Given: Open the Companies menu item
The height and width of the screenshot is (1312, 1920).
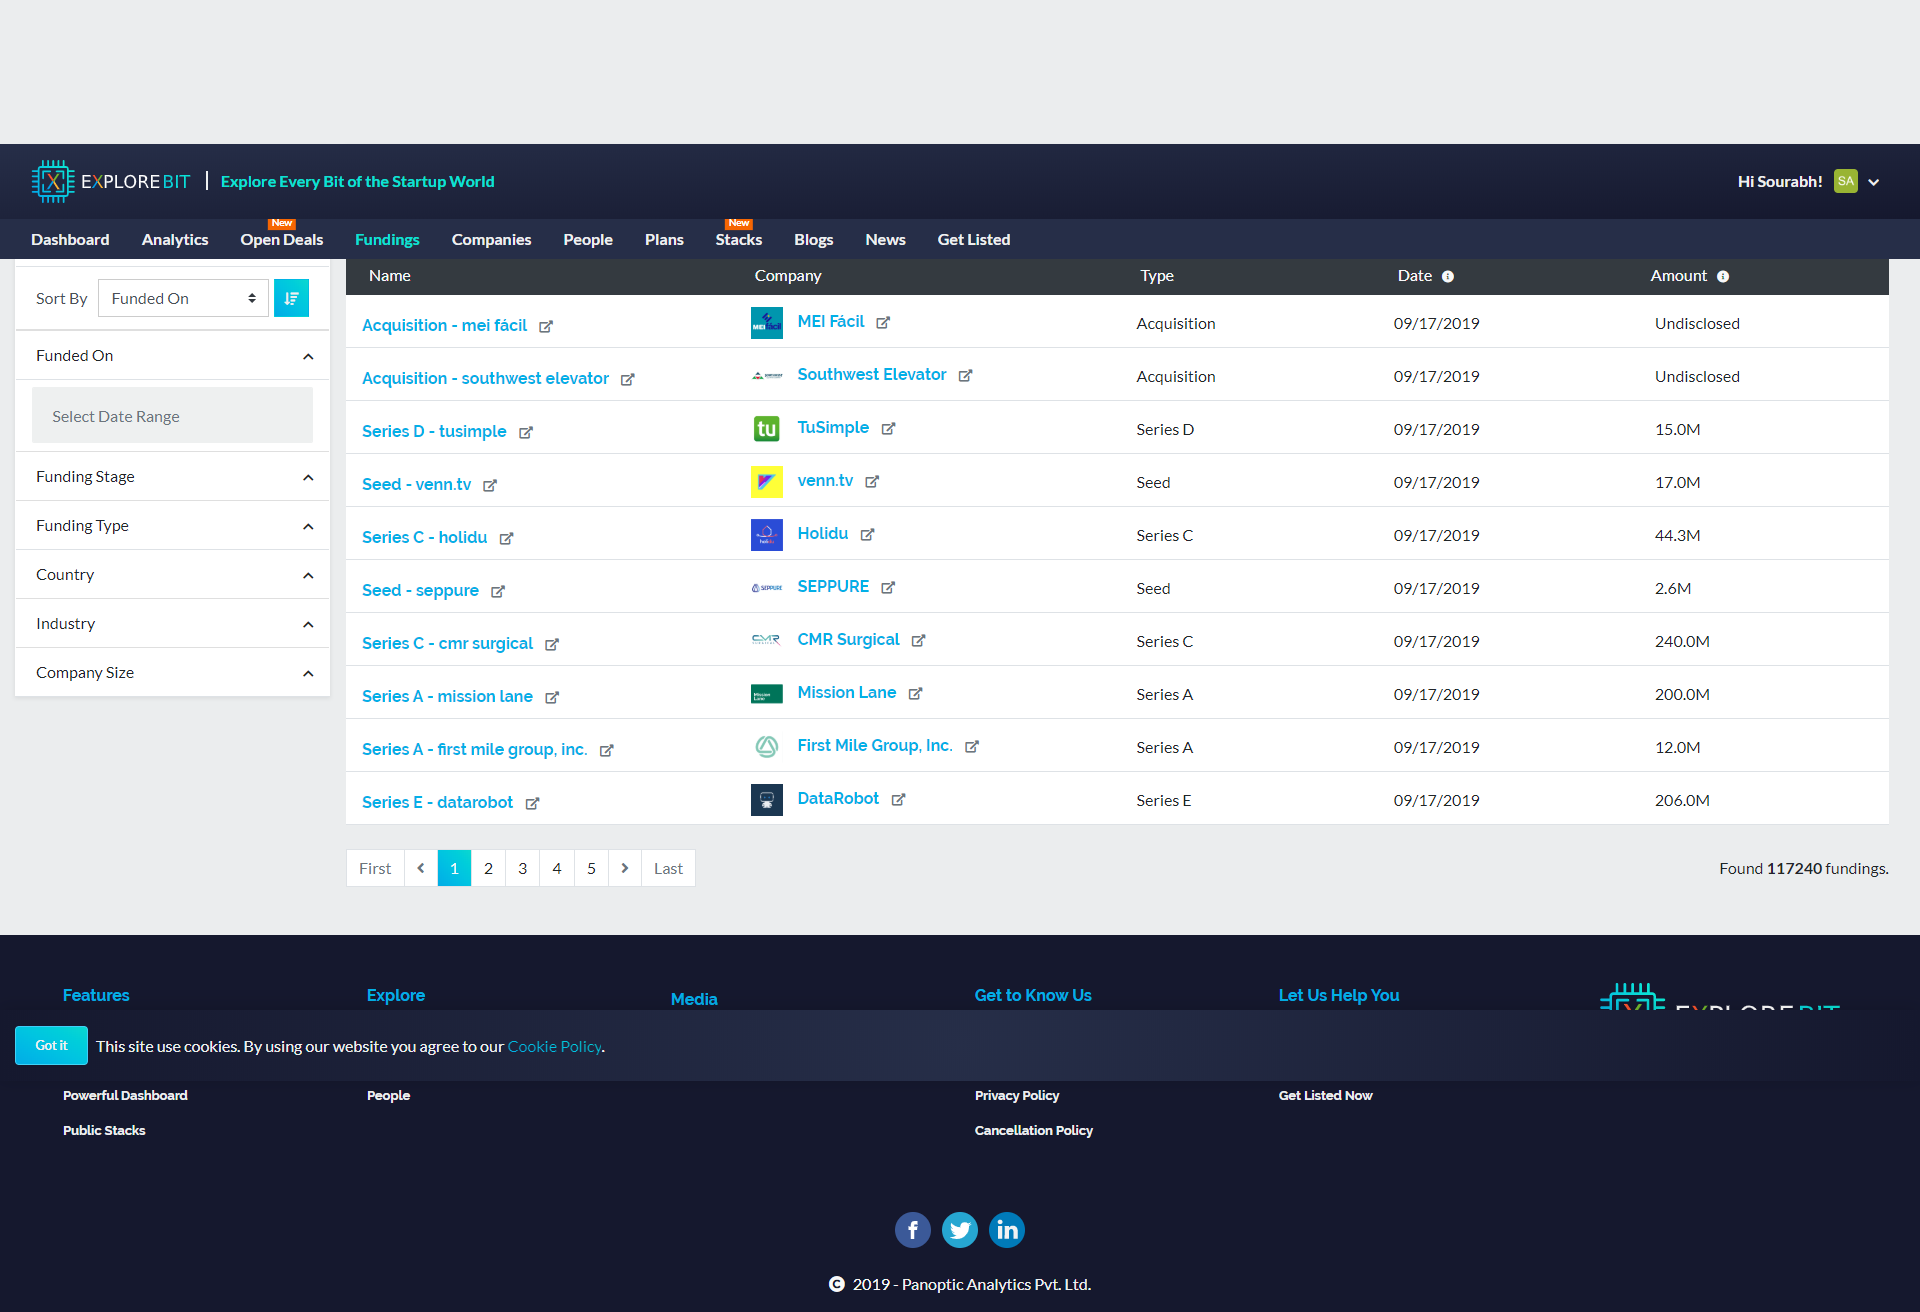Looking at the screenshot, I should (491, 240).
